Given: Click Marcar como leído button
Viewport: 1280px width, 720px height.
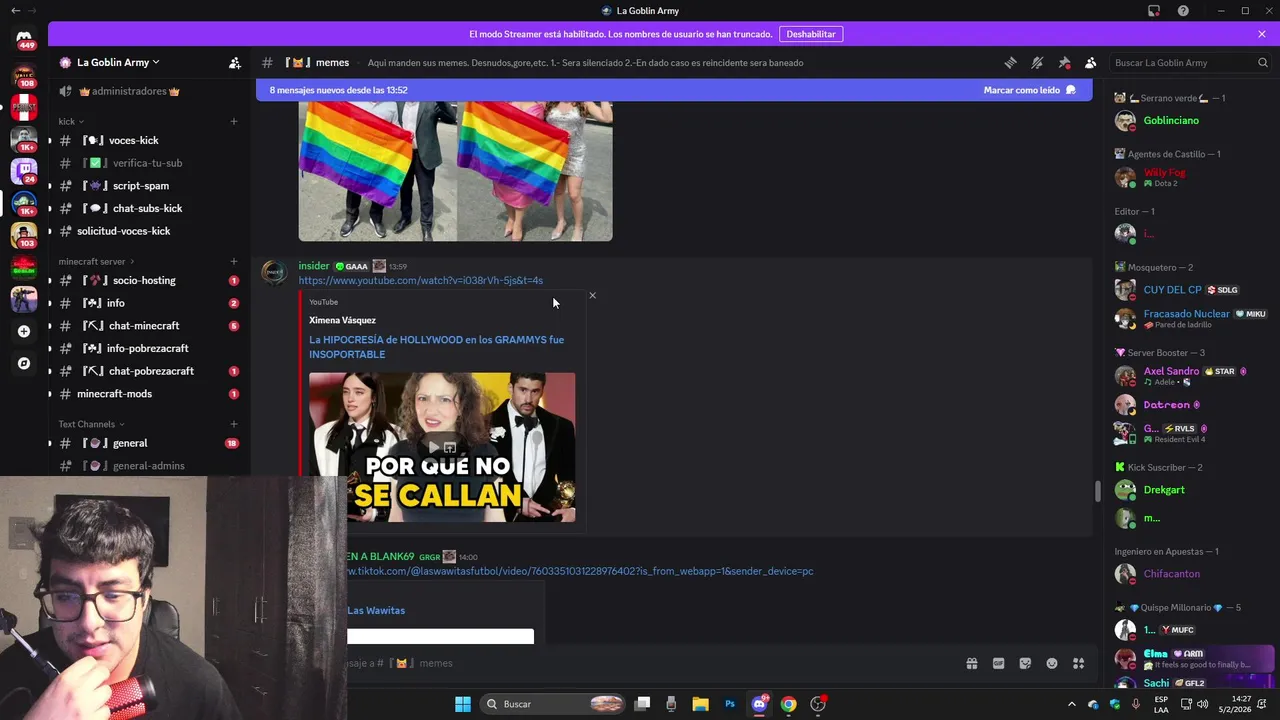Looking at the screenshot, I should 1030,90.
